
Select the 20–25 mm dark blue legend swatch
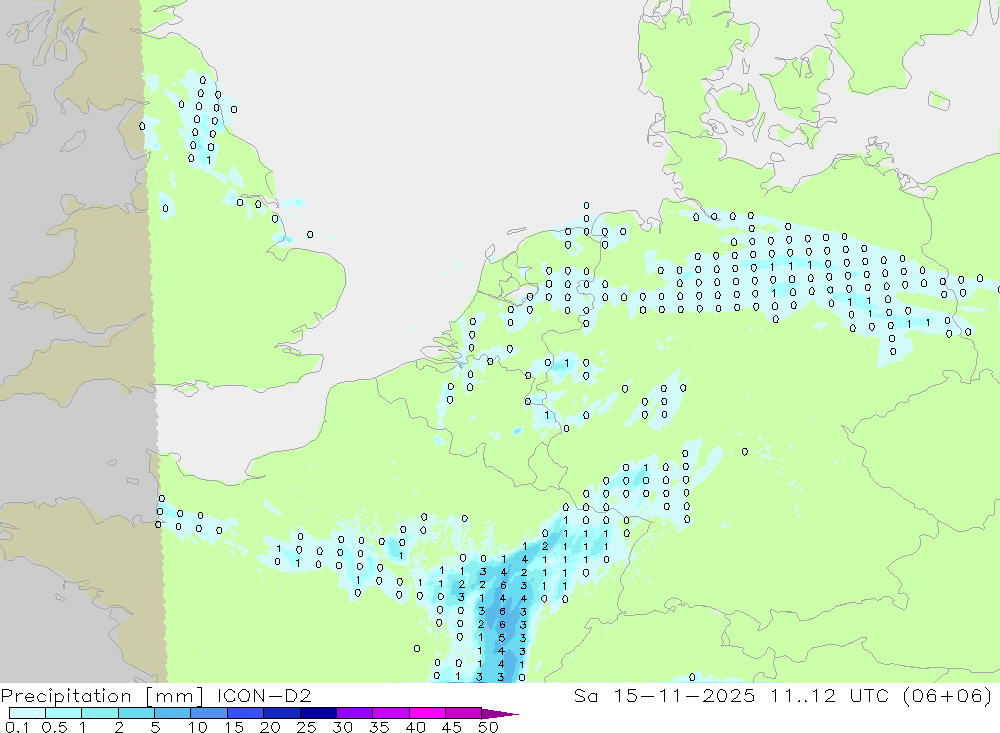pyautogui.click(x=282, y=713)
